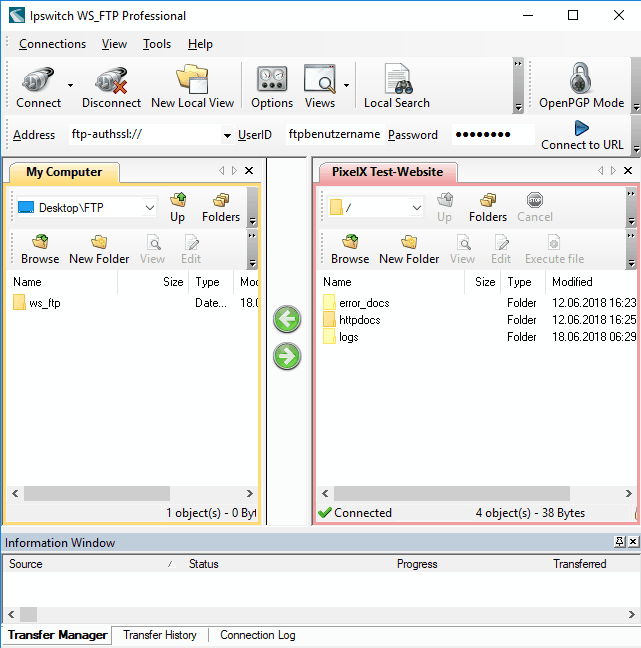This screenshot has width=641, height=648.
Task: Click the Views magnifier icon
Action: [319, 79]
